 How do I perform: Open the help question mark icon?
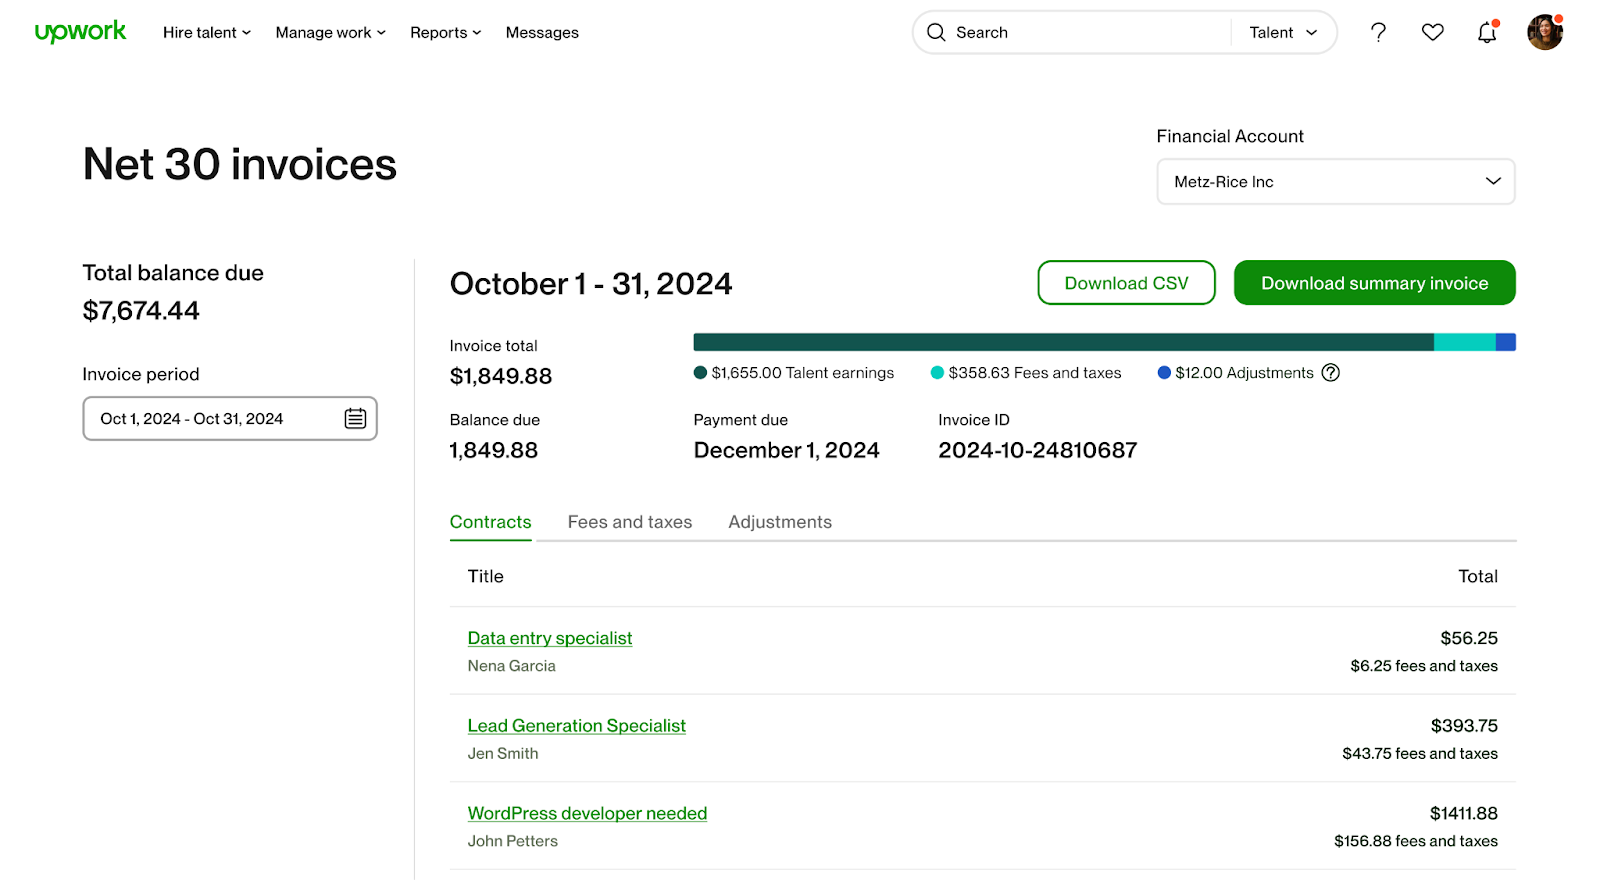1378,32
